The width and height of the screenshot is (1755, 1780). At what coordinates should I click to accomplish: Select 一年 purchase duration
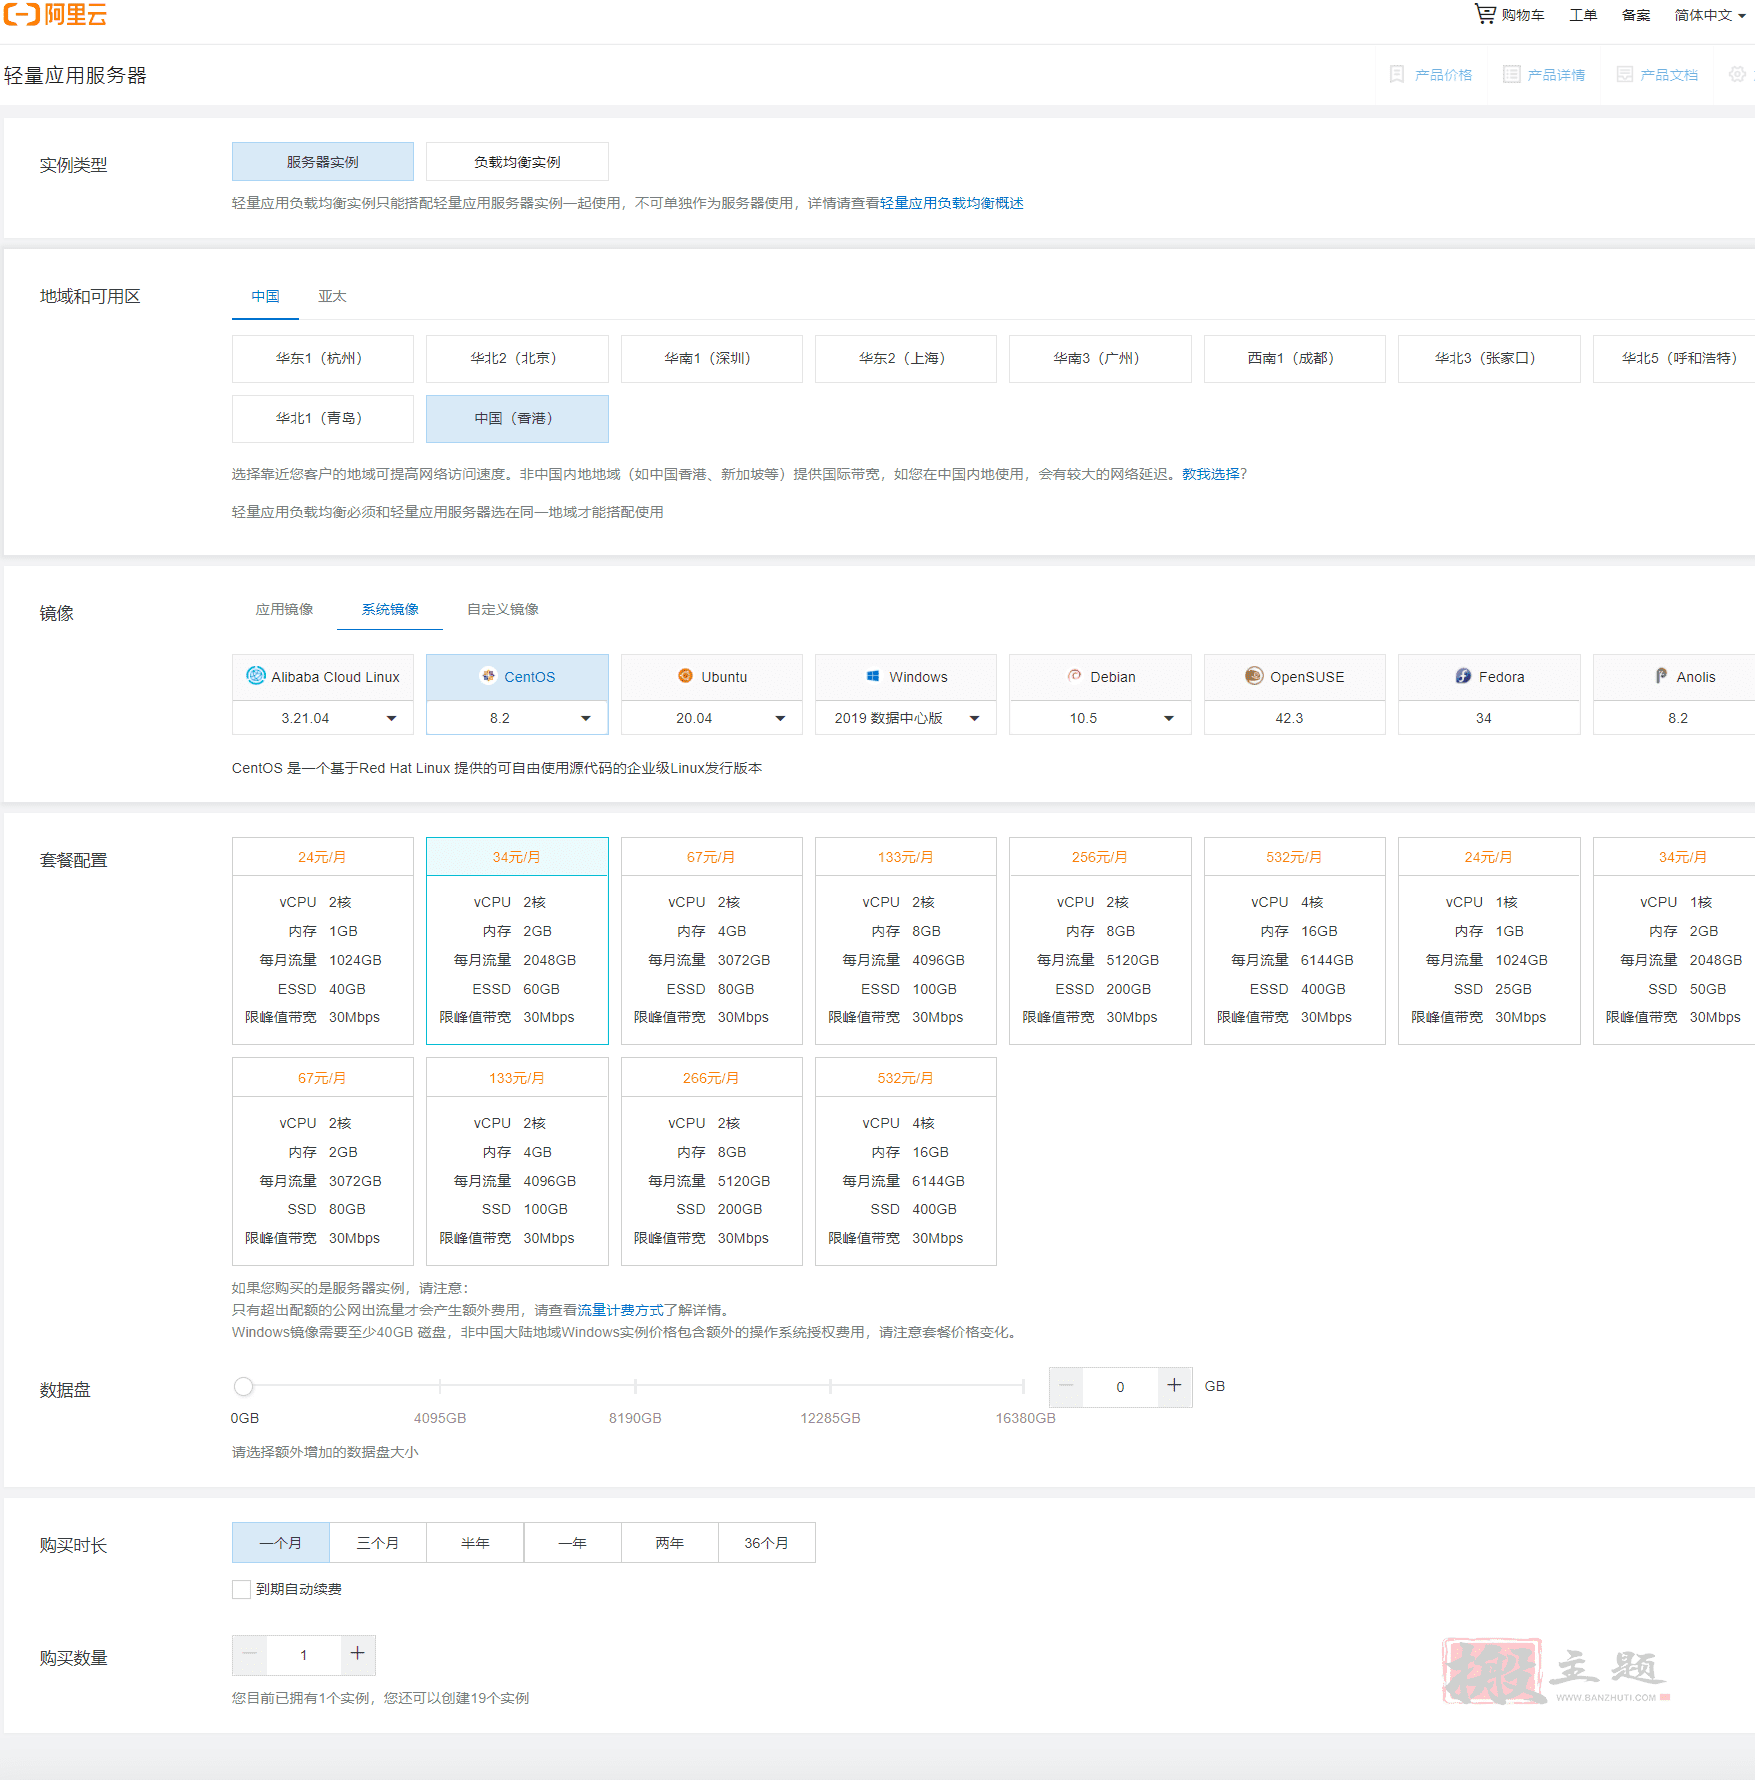click(572, 1543)
